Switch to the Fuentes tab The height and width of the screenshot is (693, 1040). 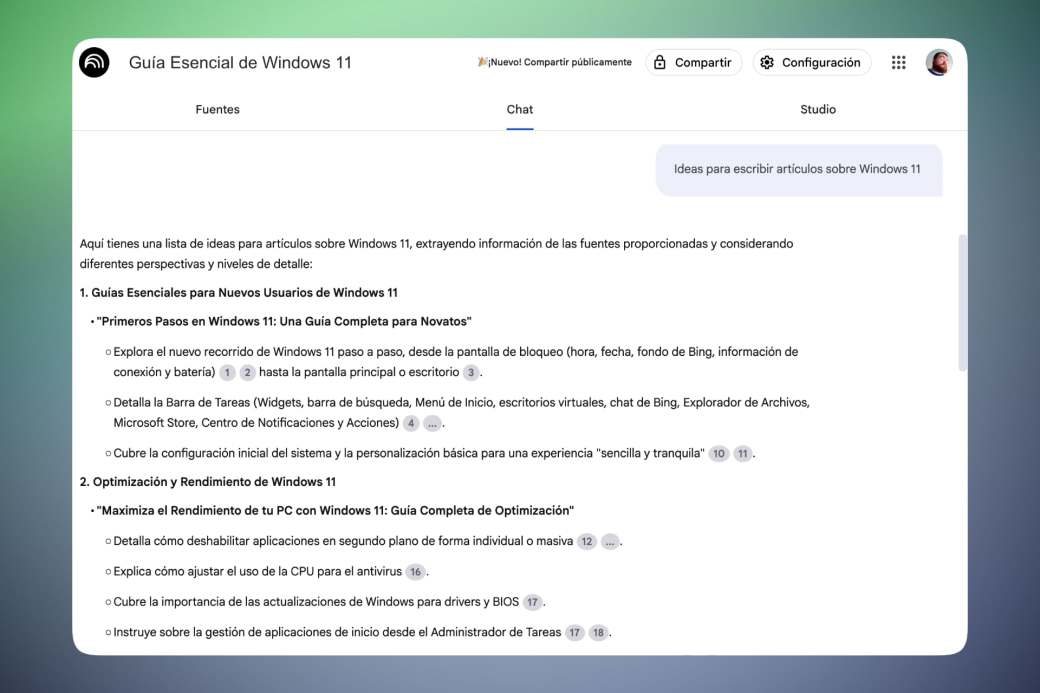218,109
